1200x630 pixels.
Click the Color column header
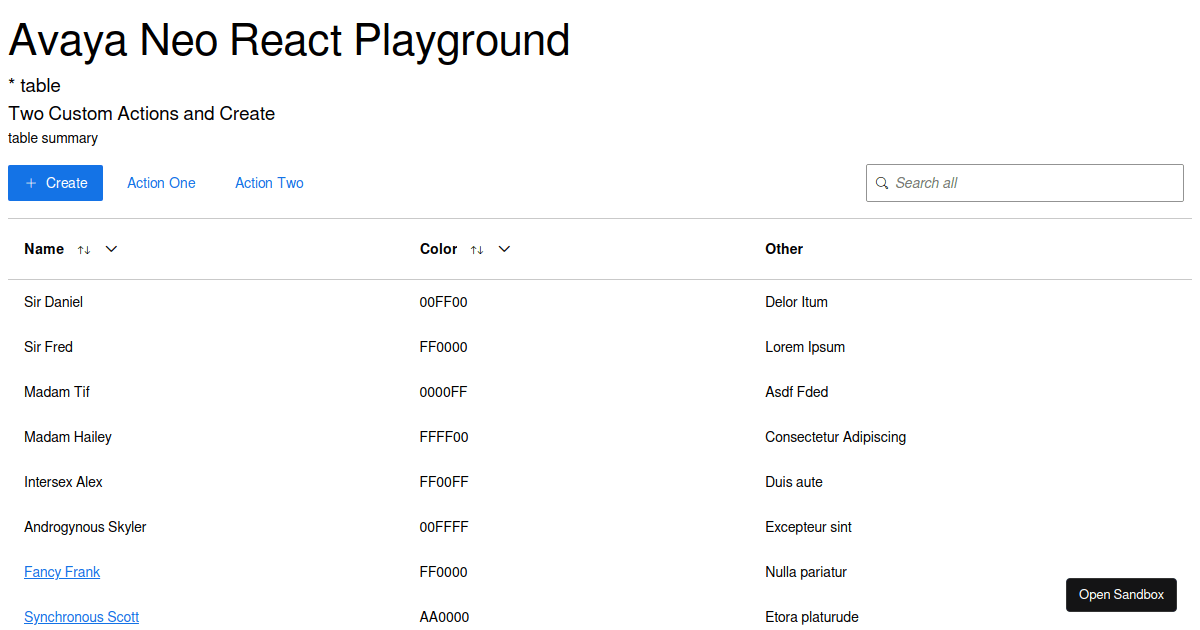pos(438,249)
